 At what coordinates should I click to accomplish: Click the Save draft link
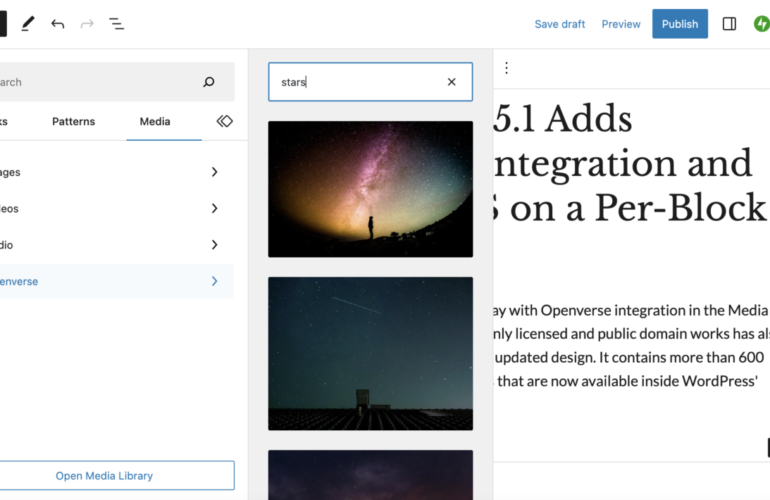(x=559, y=24)
